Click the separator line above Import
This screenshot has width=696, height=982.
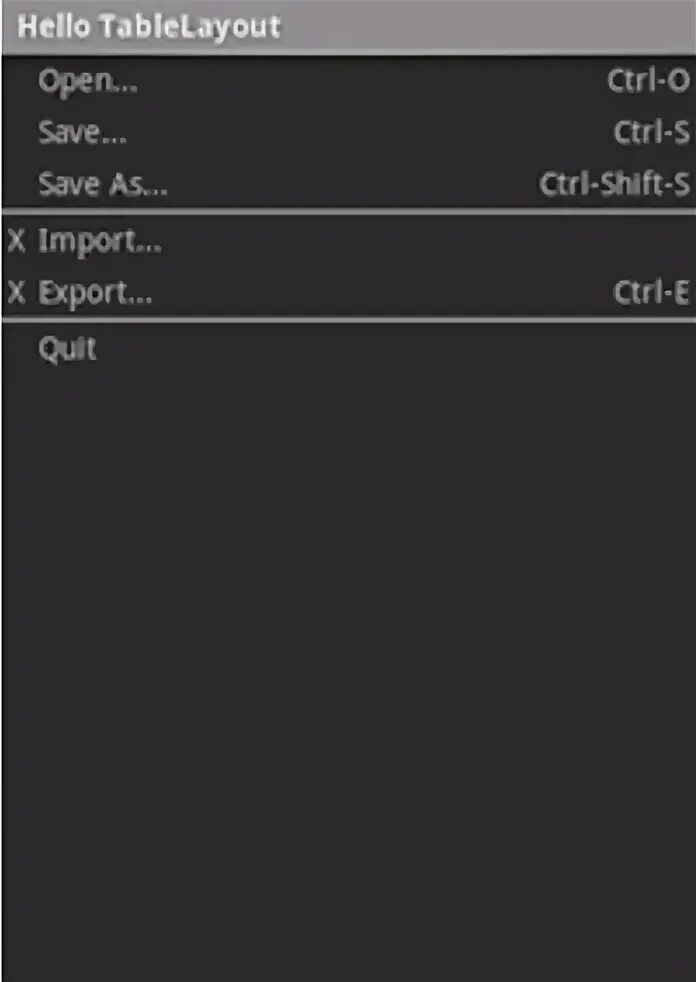point(348,211)
